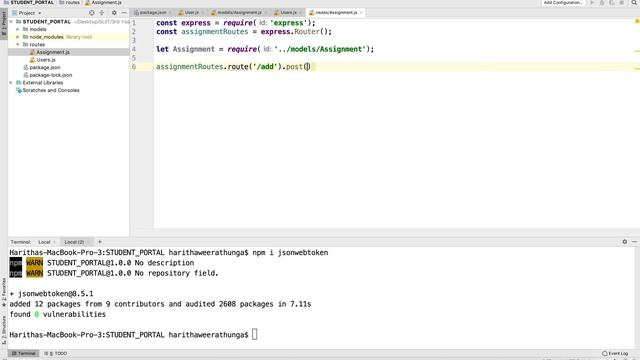The image size is (640, 360).
Task: Hide the Project panel with the minus icon
Action: (124, 13)
